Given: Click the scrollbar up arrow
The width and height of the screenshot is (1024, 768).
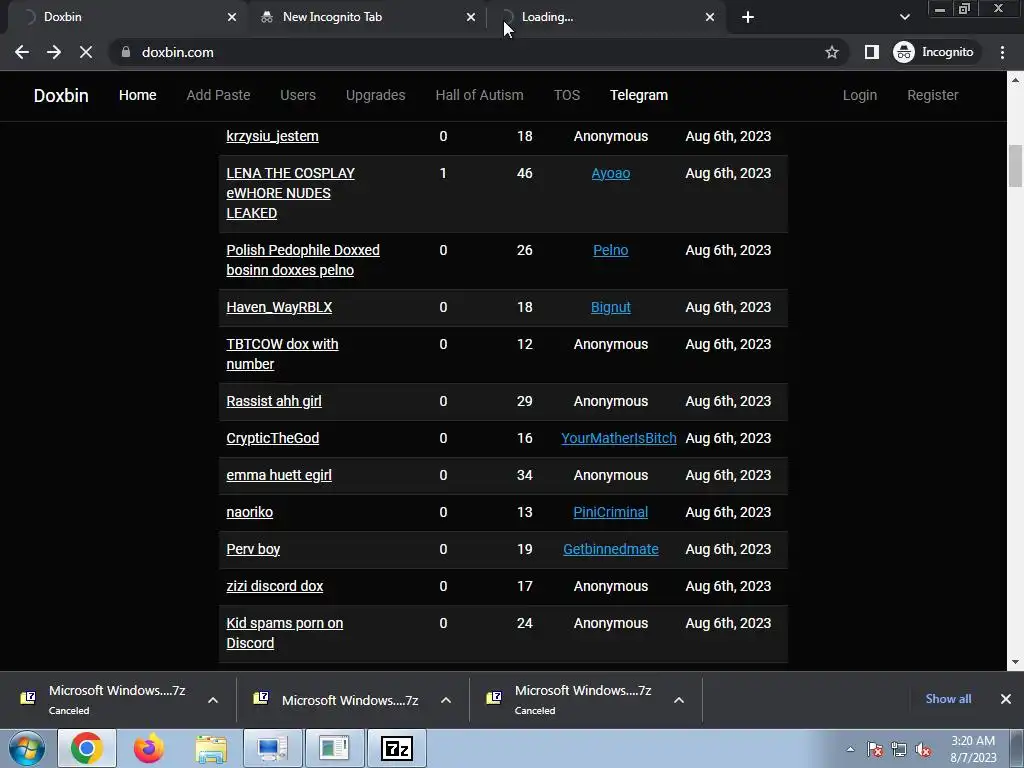Looking at the screenshot, I should [x=1015, y=80].
